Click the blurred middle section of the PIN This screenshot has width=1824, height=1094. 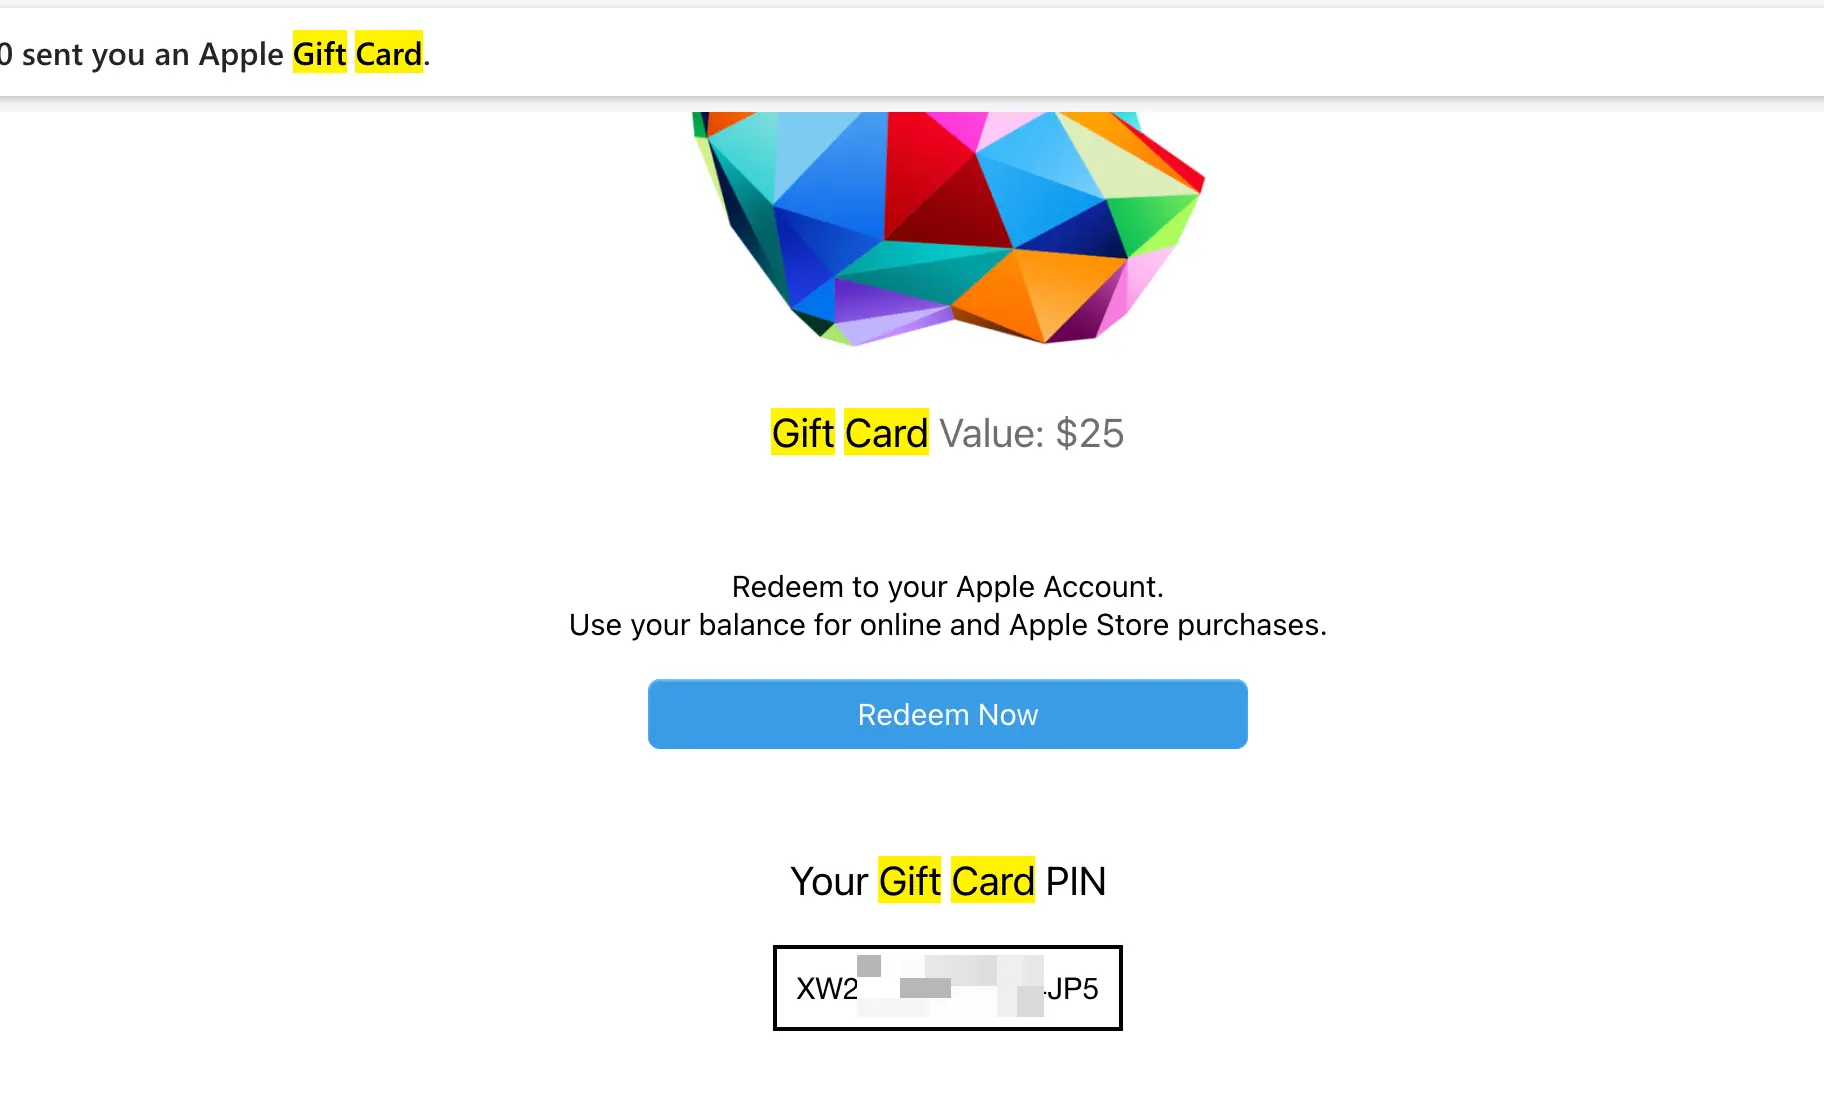(950, 986)
